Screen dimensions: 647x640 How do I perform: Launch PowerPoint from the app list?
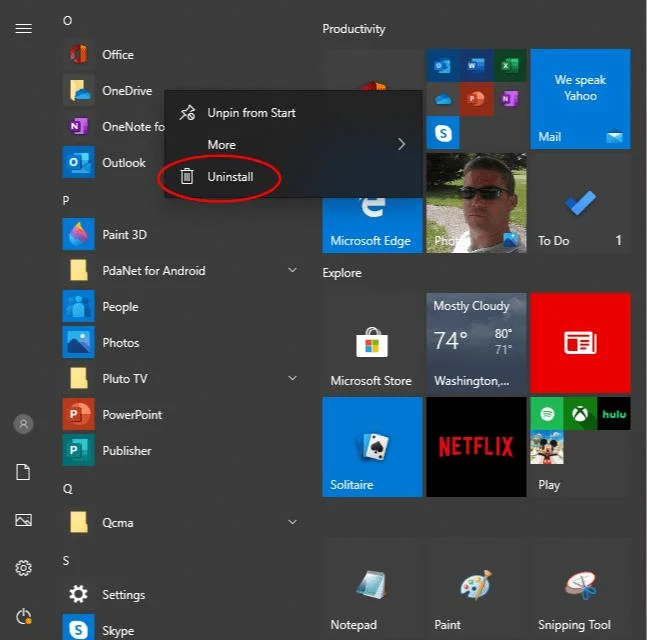pos(182,415)
